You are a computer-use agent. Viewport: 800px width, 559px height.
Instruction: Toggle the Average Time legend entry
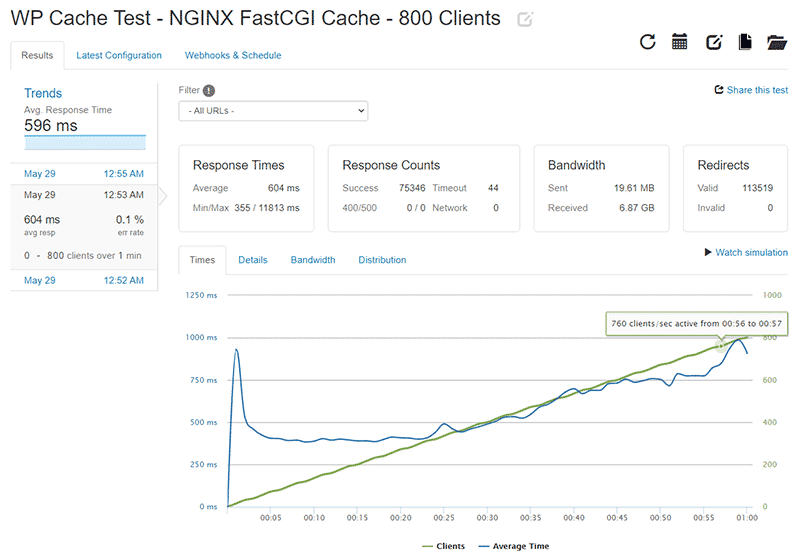pyautogui.click(x=514, y=546)
